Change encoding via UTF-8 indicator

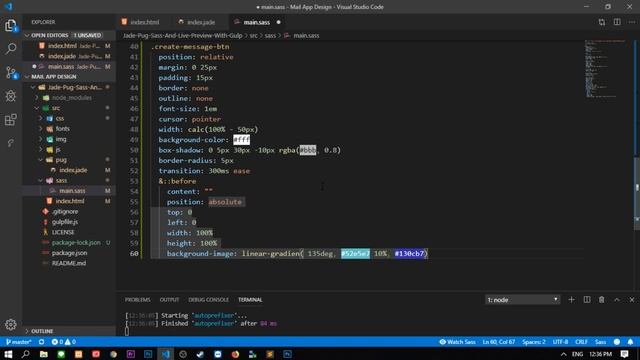click(x=560, y=342)
